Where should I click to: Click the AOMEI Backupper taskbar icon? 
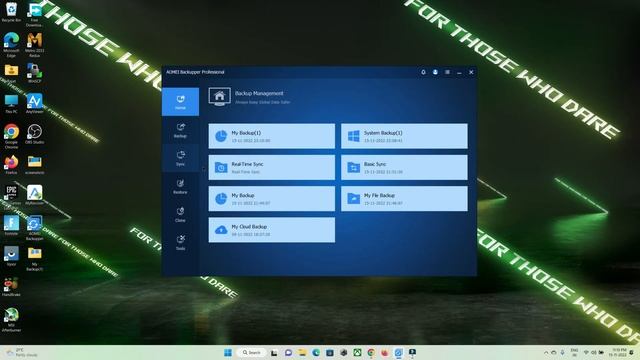[398, 353]
